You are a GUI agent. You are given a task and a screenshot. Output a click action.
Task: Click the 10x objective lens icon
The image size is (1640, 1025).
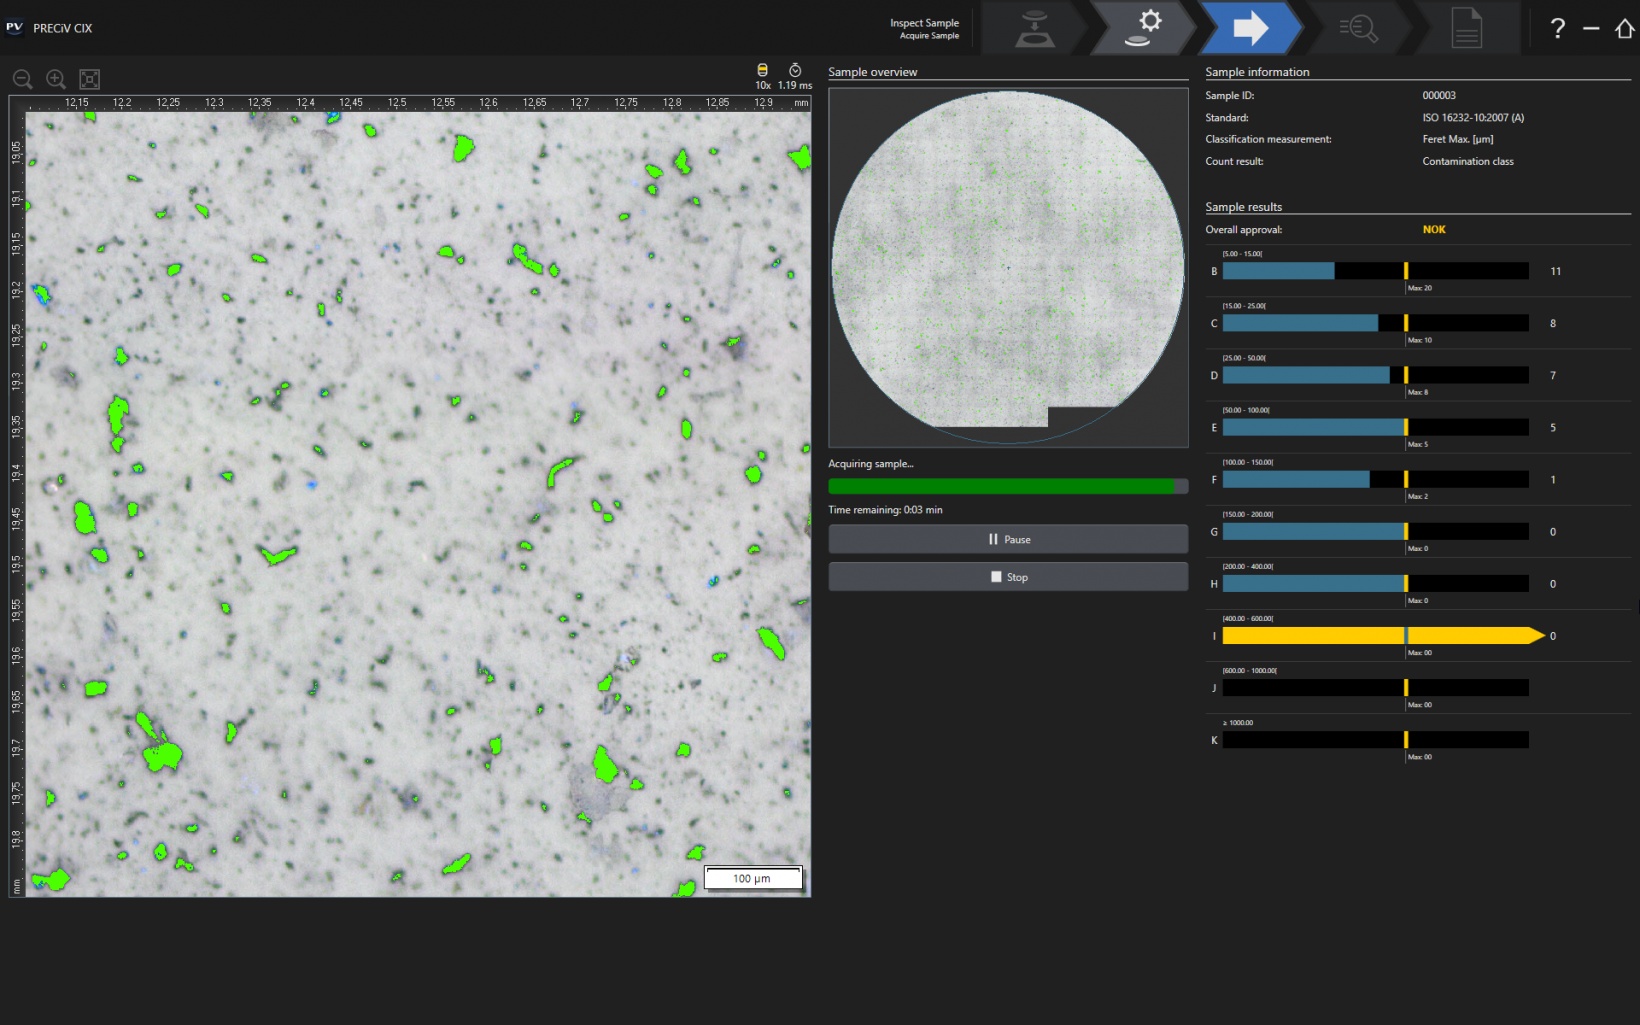(762, 71)
